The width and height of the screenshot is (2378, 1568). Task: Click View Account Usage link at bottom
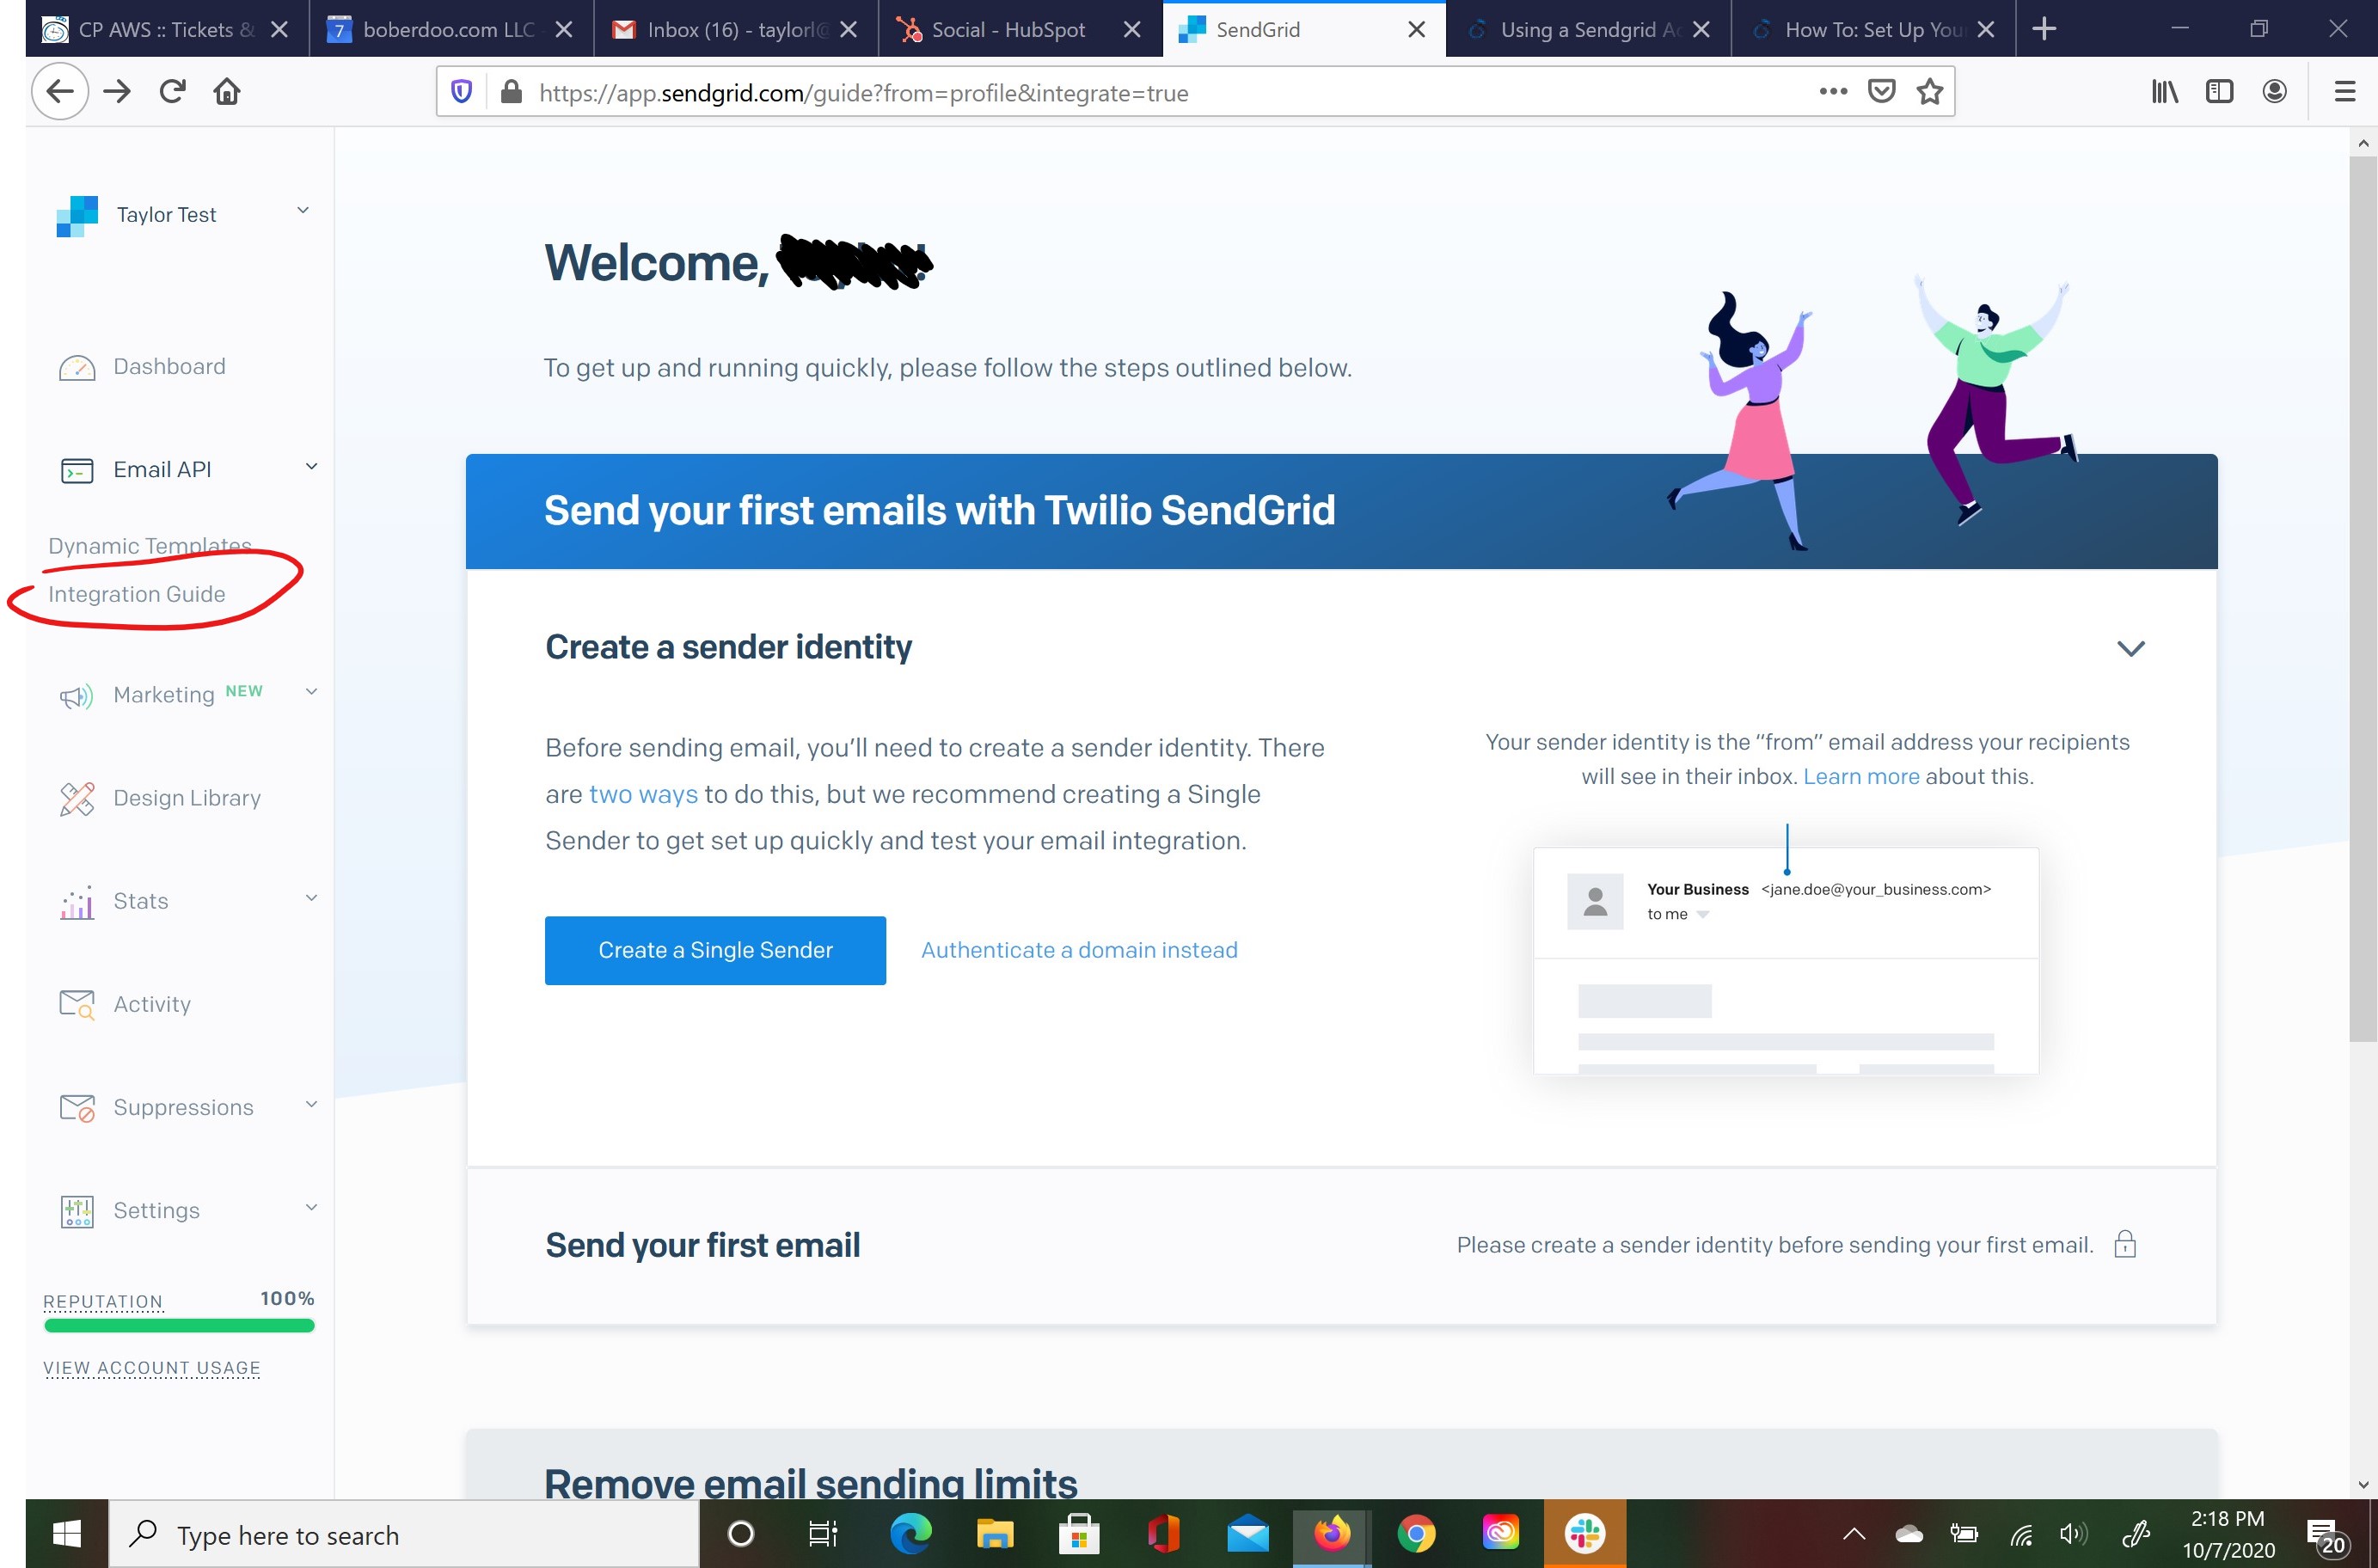pyautogui.click(x=152, y=1369)
